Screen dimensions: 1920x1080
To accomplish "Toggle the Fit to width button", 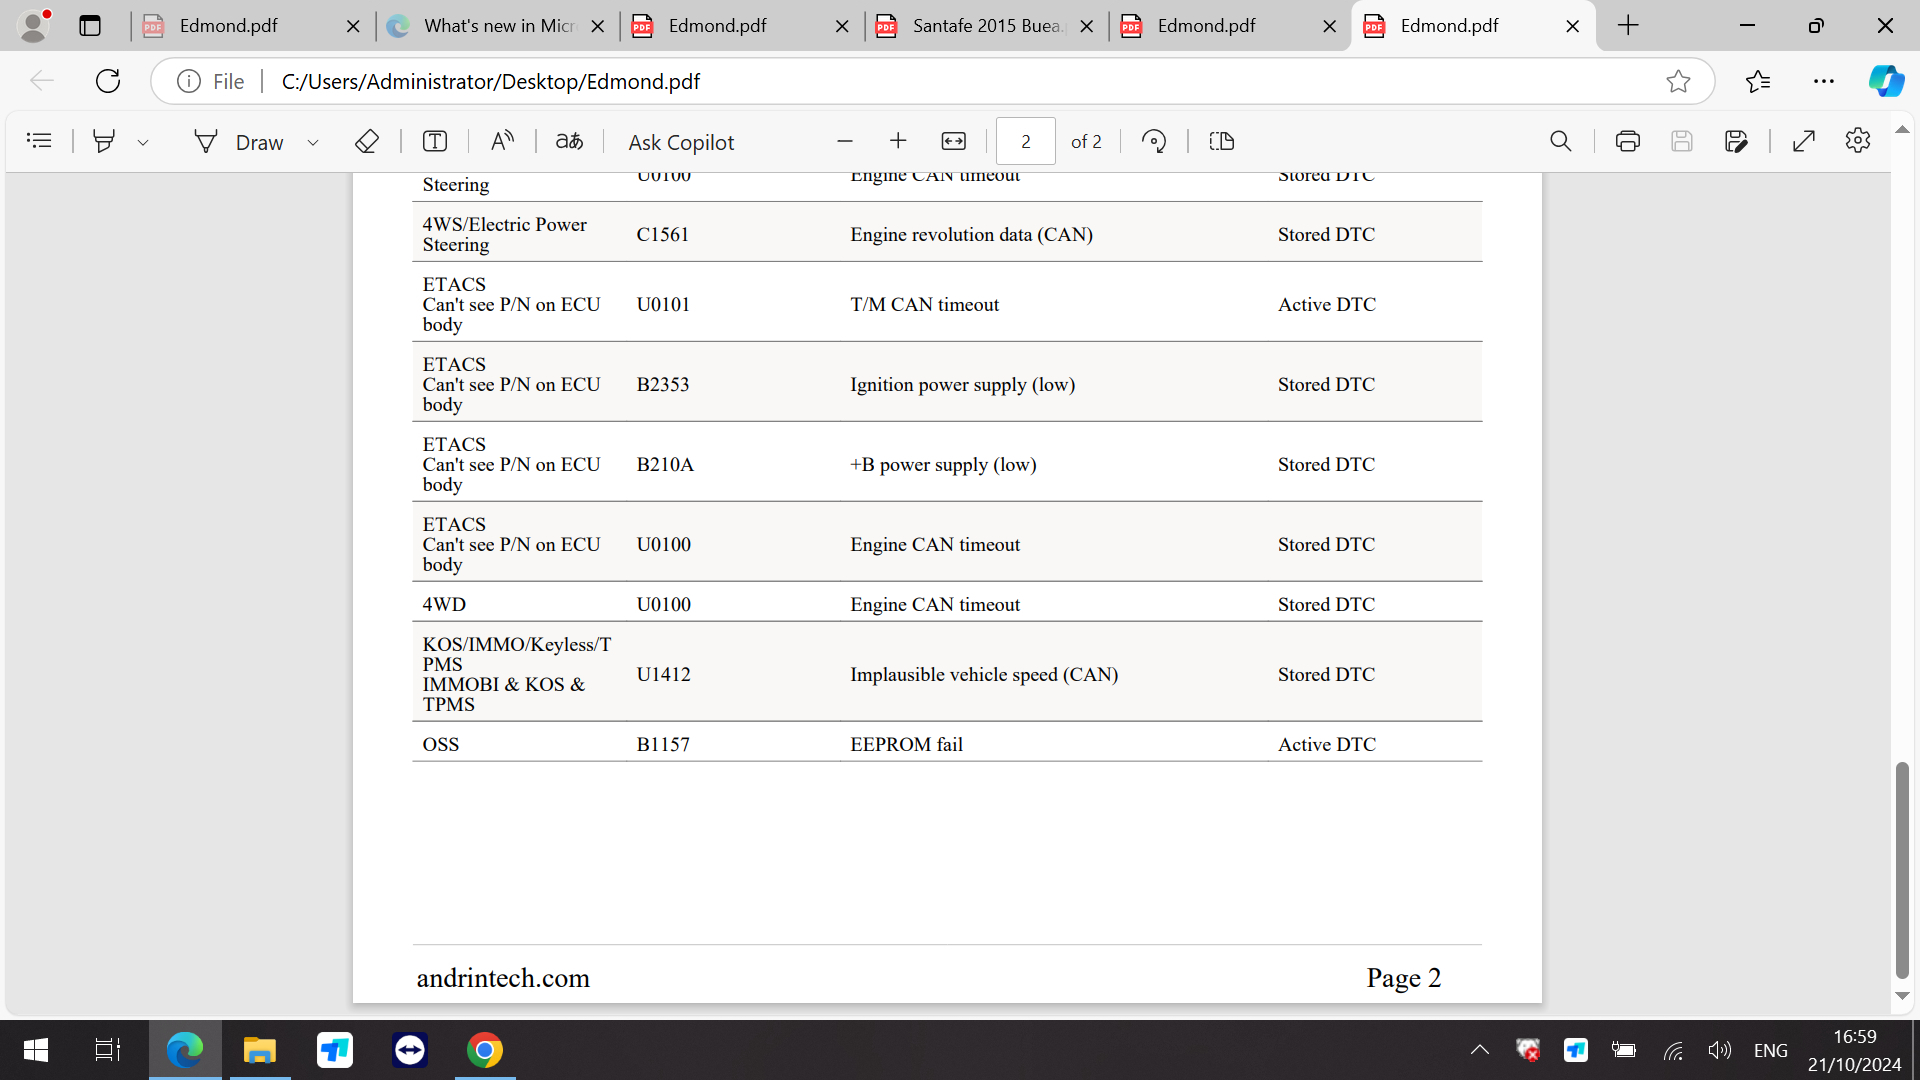I will [953, 141].
